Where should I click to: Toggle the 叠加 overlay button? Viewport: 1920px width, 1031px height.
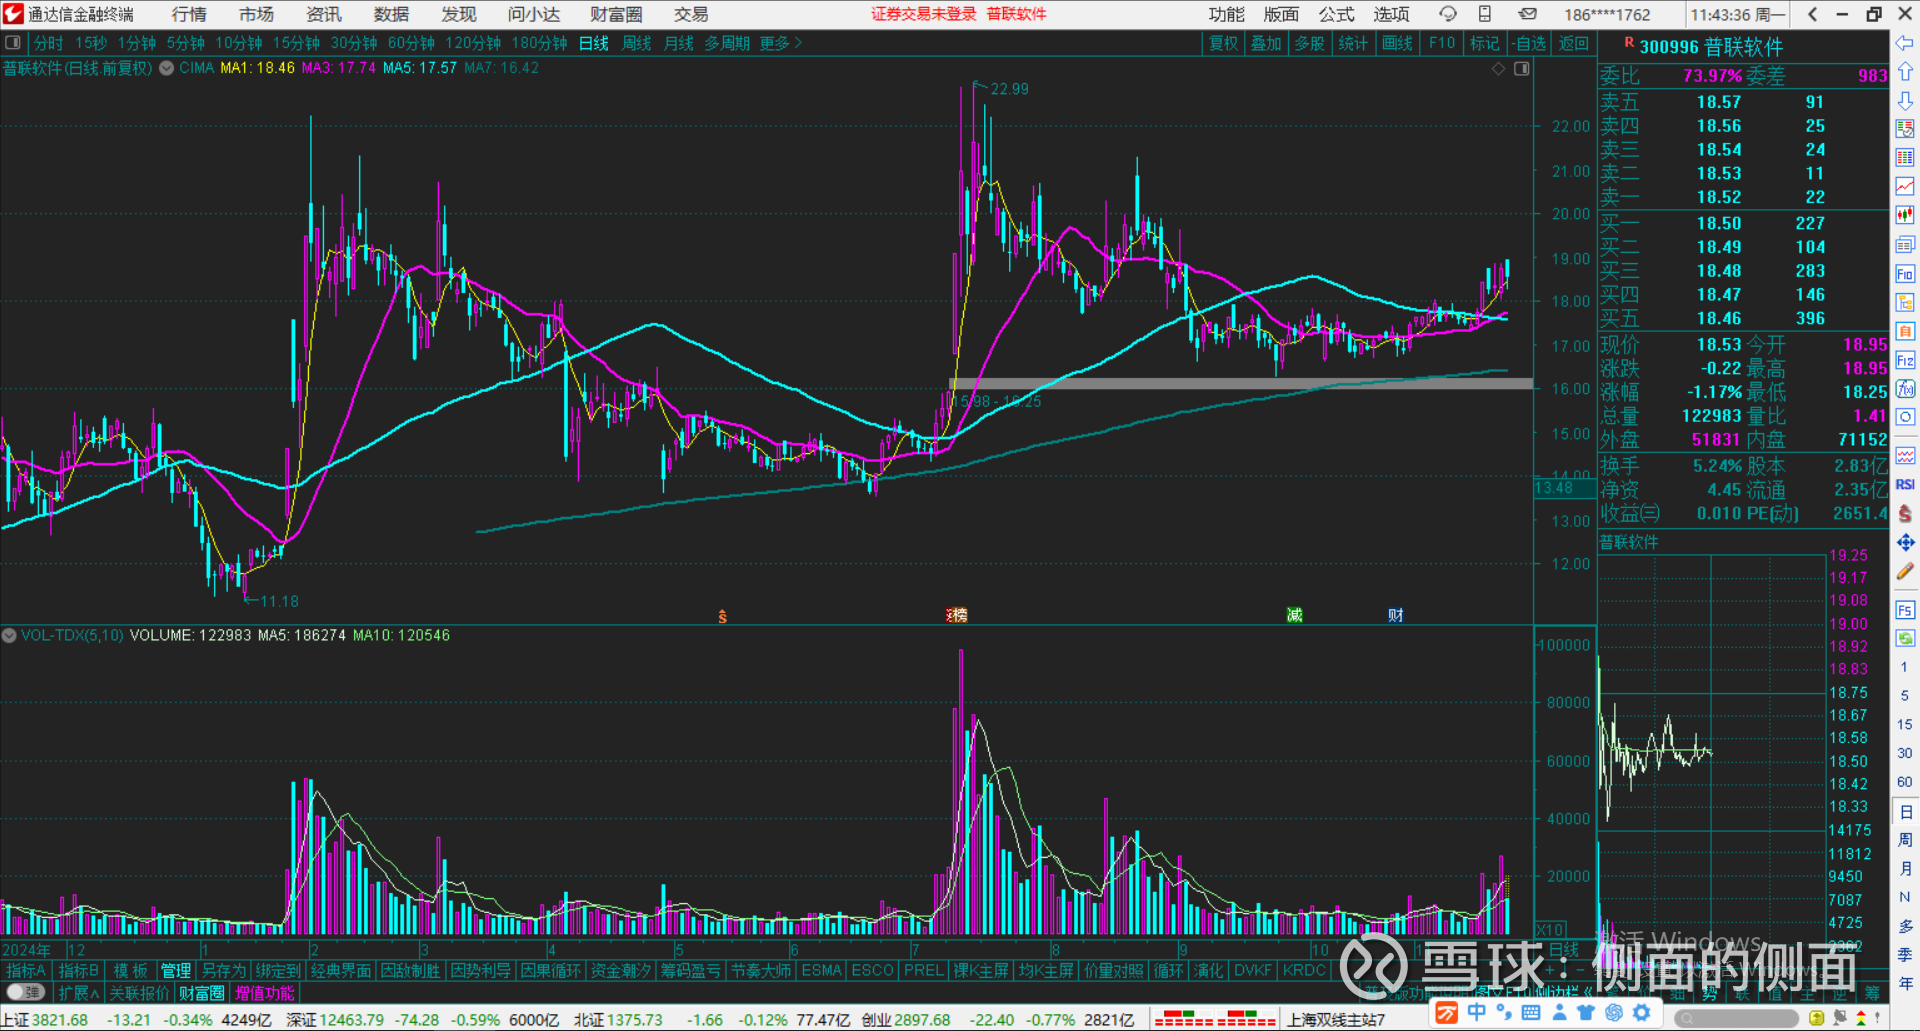[x=1266, y=43]
